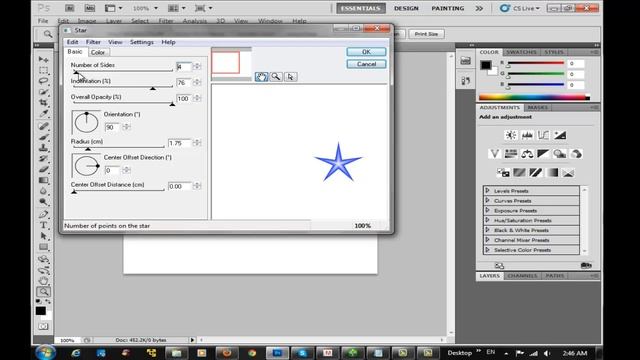The width and height of the screenshot is (640, 360).
Task: Select the Path Selection tool
Action: (x=43, y=236)
